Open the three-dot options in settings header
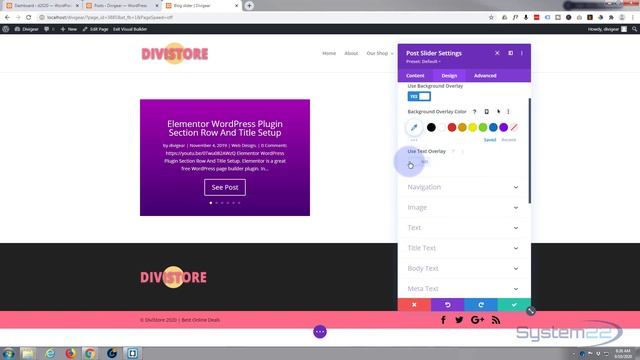 pos(522,53)
